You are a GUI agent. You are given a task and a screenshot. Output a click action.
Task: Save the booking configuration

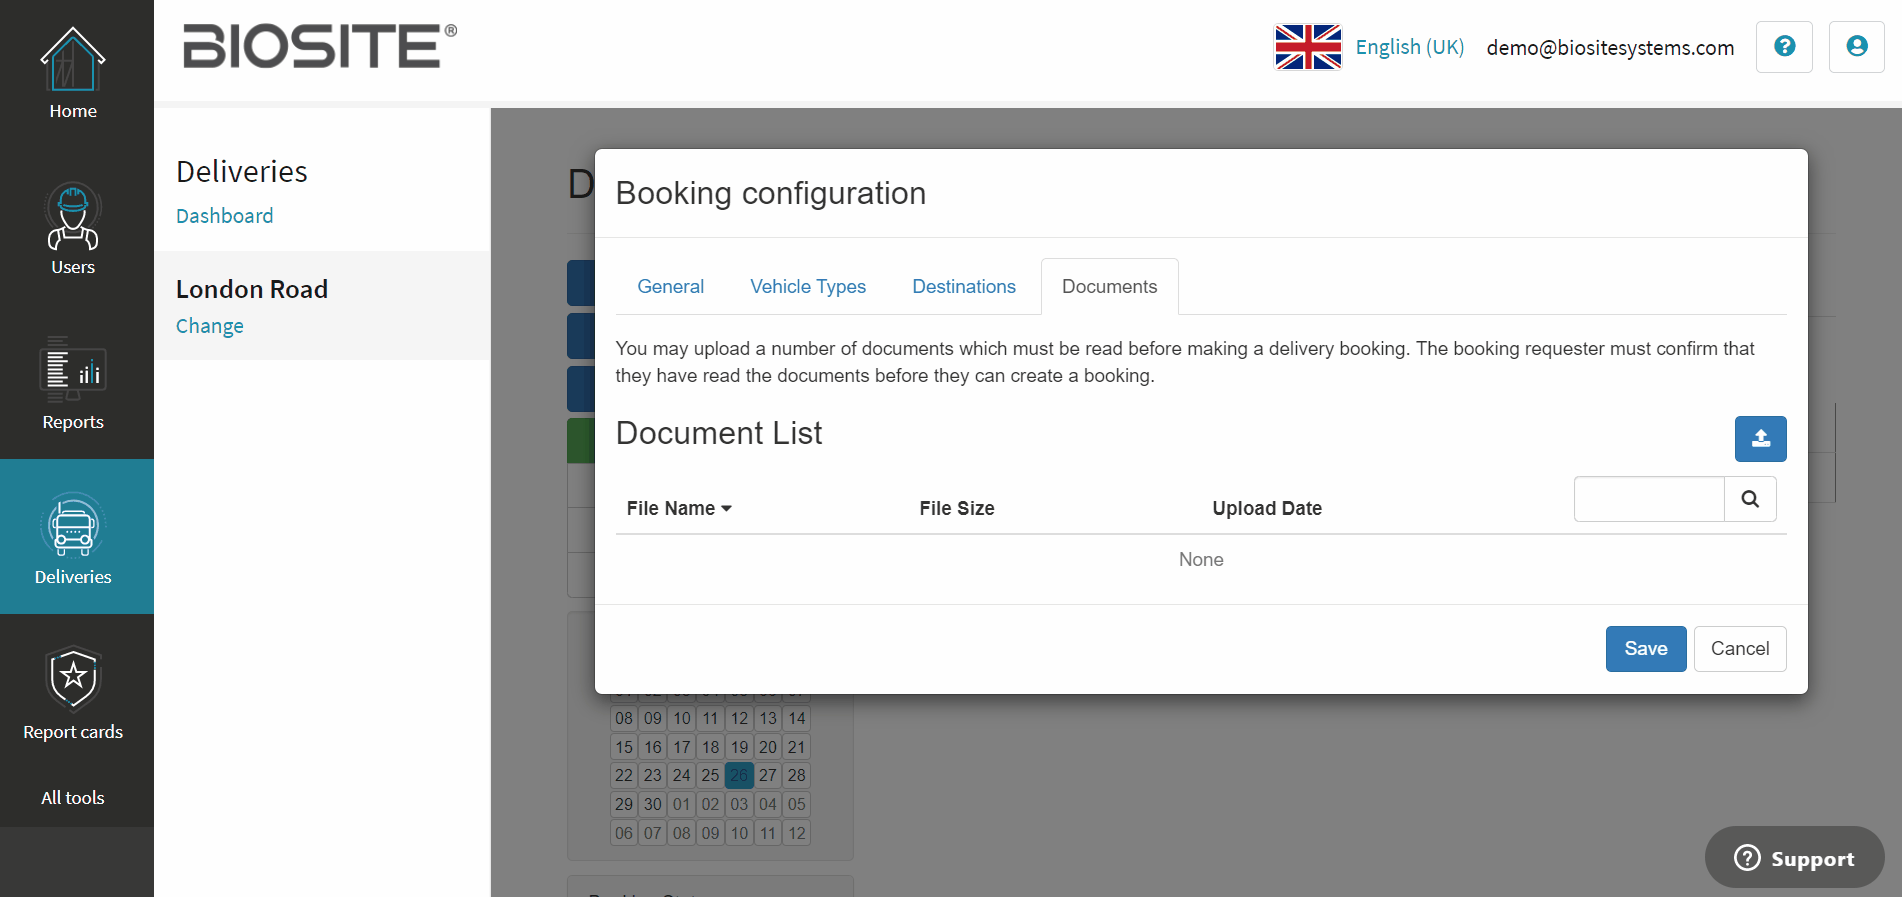coord(1646,649)
